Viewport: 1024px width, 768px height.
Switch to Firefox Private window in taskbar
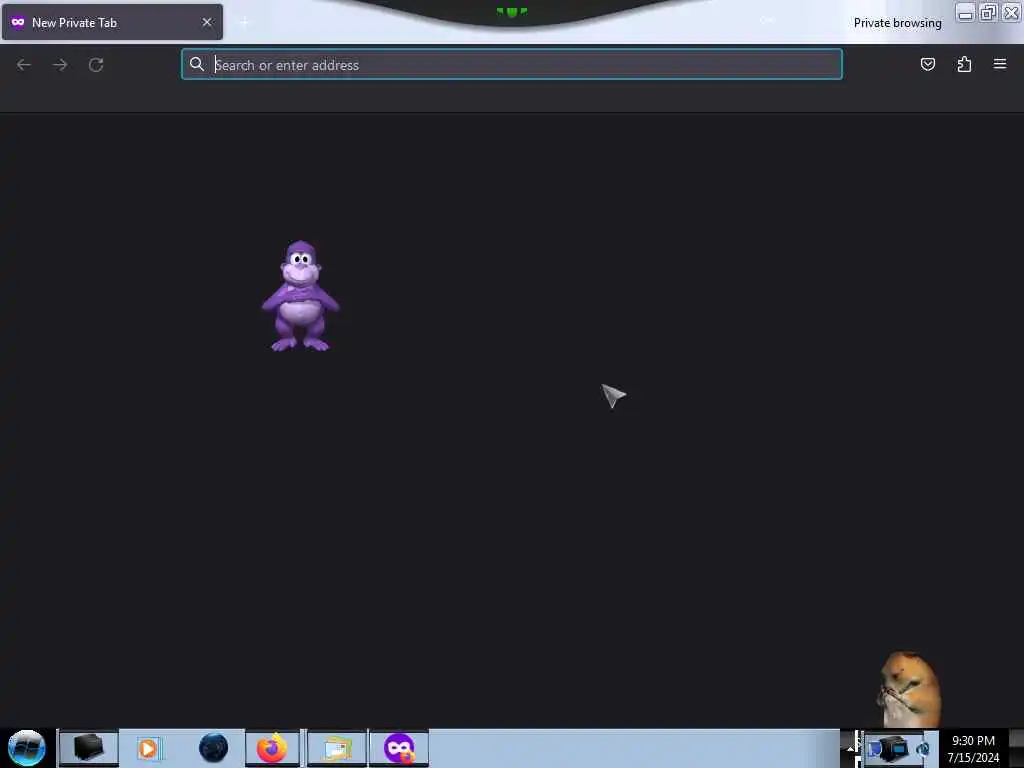(399, 748)
